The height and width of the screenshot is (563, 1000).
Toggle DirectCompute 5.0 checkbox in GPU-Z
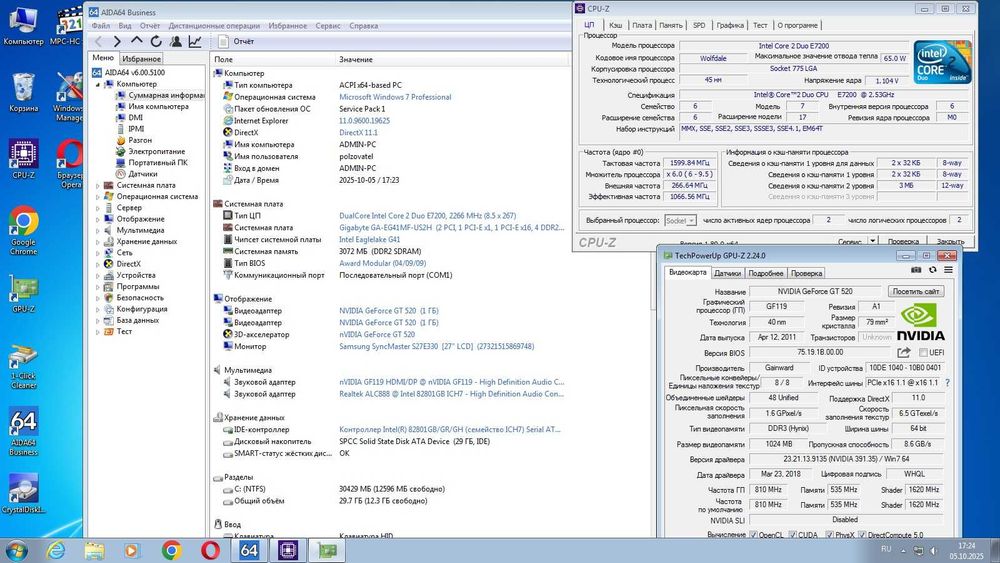pos(862,535)
